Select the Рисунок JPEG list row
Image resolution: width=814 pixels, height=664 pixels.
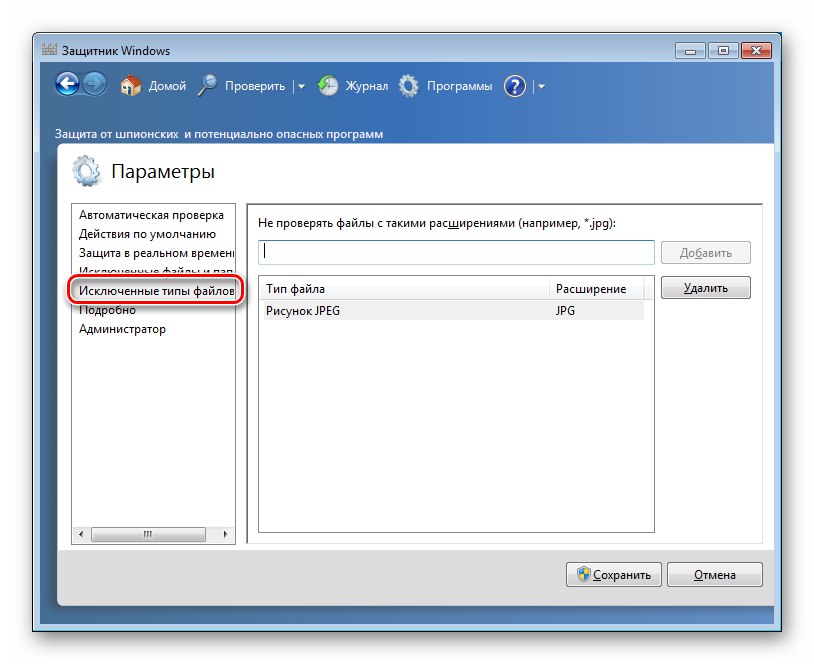coord(454,310)
